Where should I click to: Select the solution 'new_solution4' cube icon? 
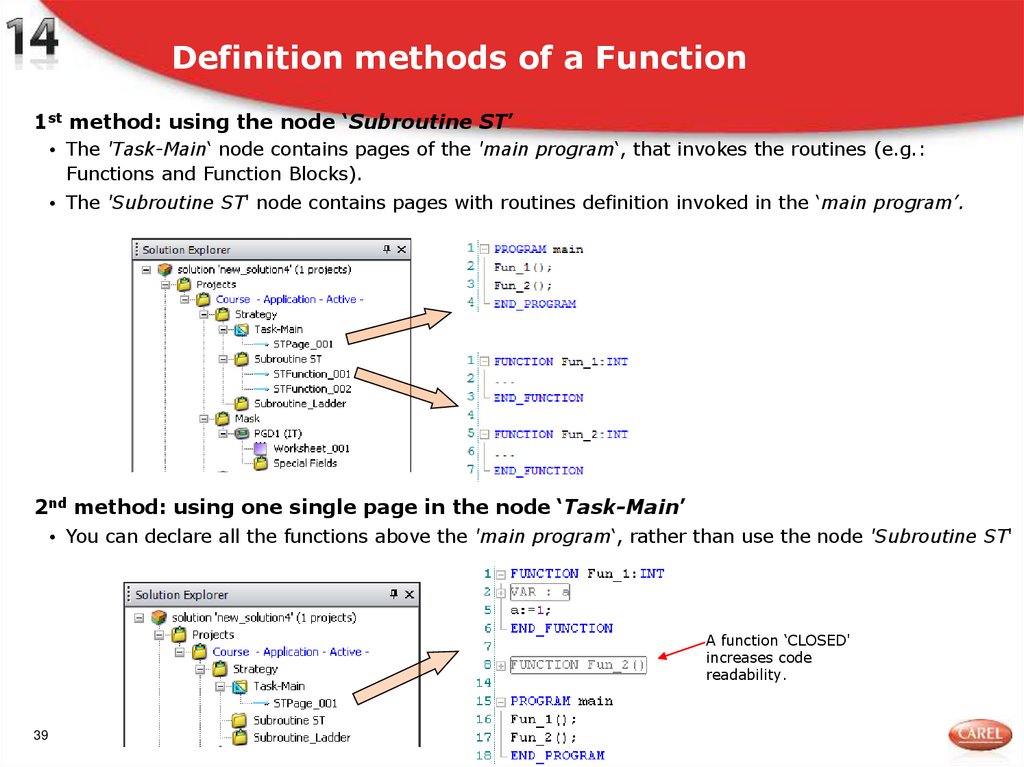(164, 269)
